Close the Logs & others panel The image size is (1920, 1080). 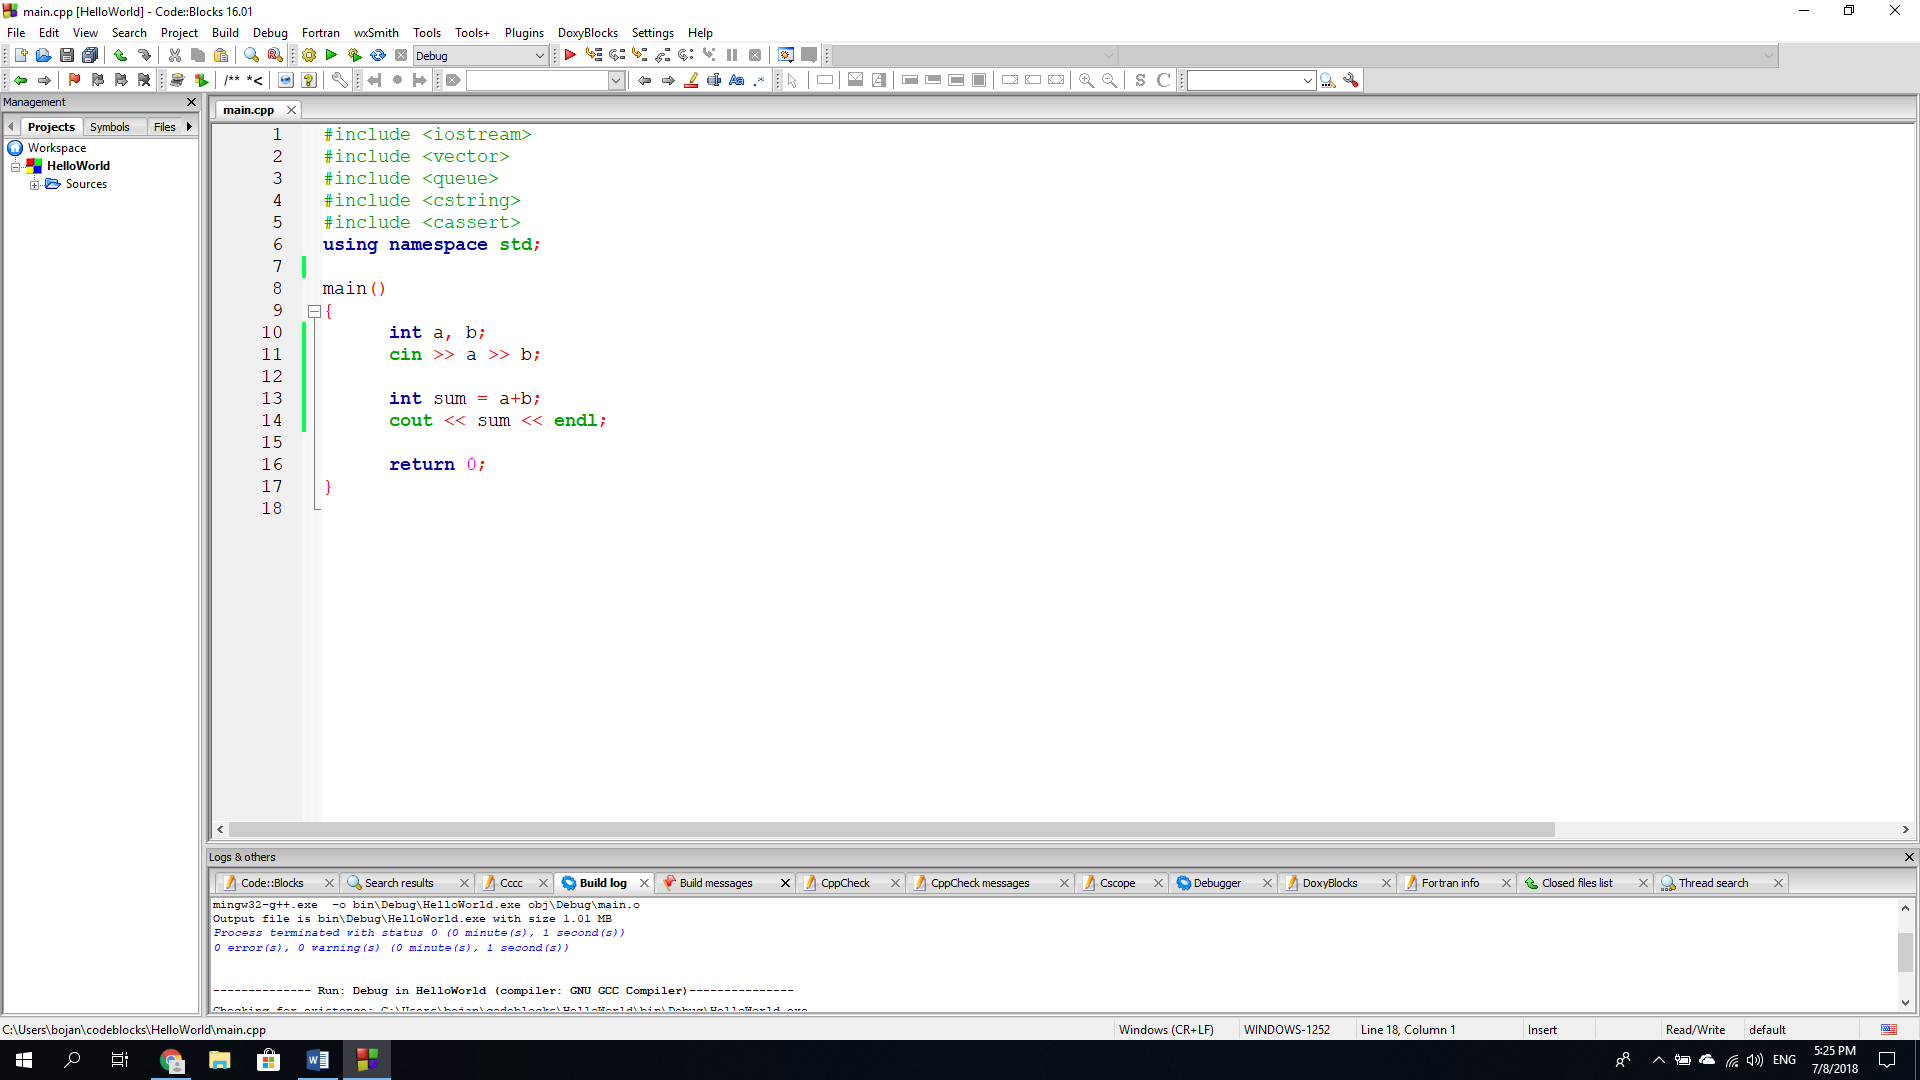(1909, 857)
